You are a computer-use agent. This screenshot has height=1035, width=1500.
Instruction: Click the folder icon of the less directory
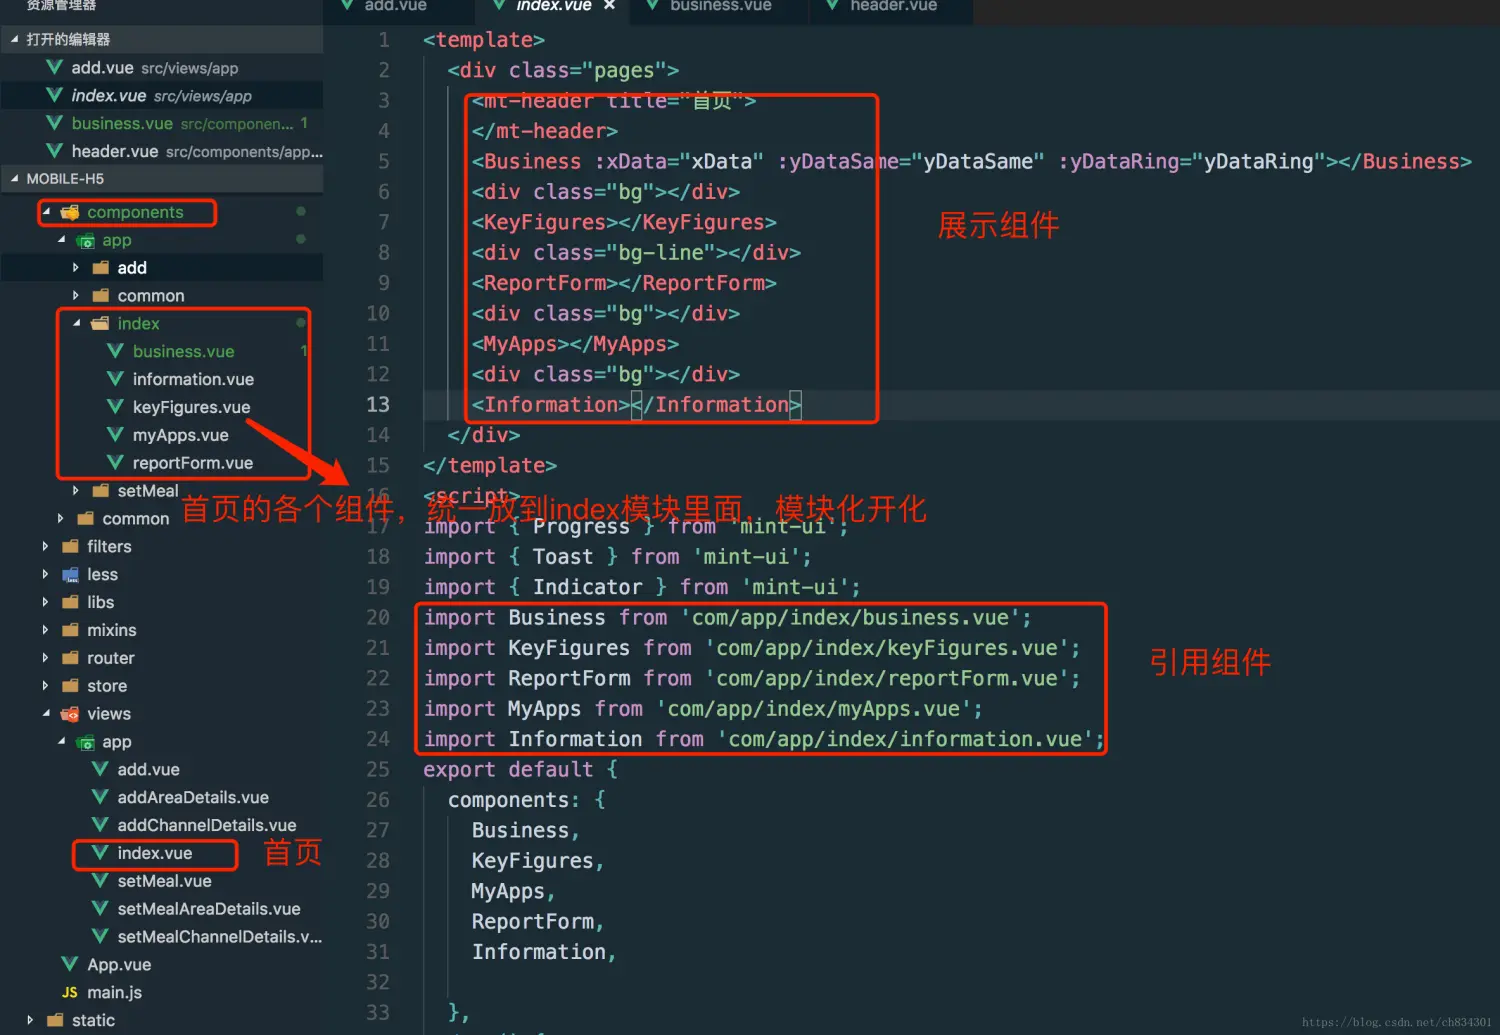click(70, 575)
